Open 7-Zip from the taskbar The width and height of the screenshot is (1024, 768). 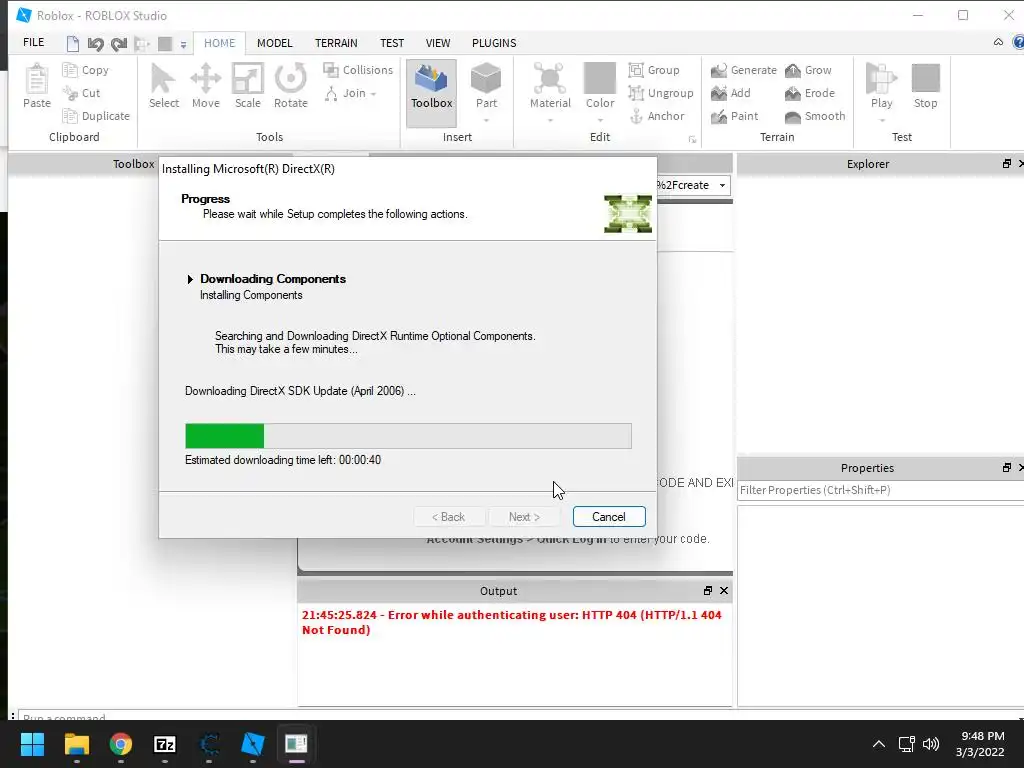(165, 744)
